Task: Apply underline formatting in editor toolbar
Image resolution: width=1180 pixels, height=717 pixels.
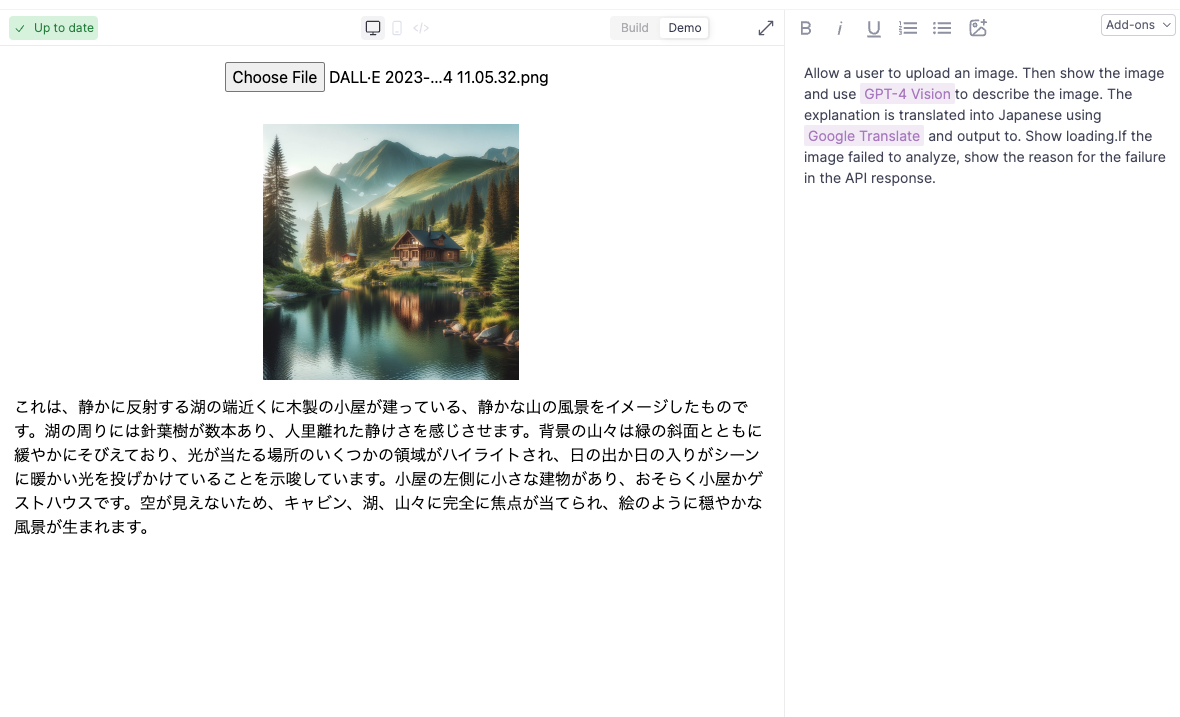Action: point(873,29)
